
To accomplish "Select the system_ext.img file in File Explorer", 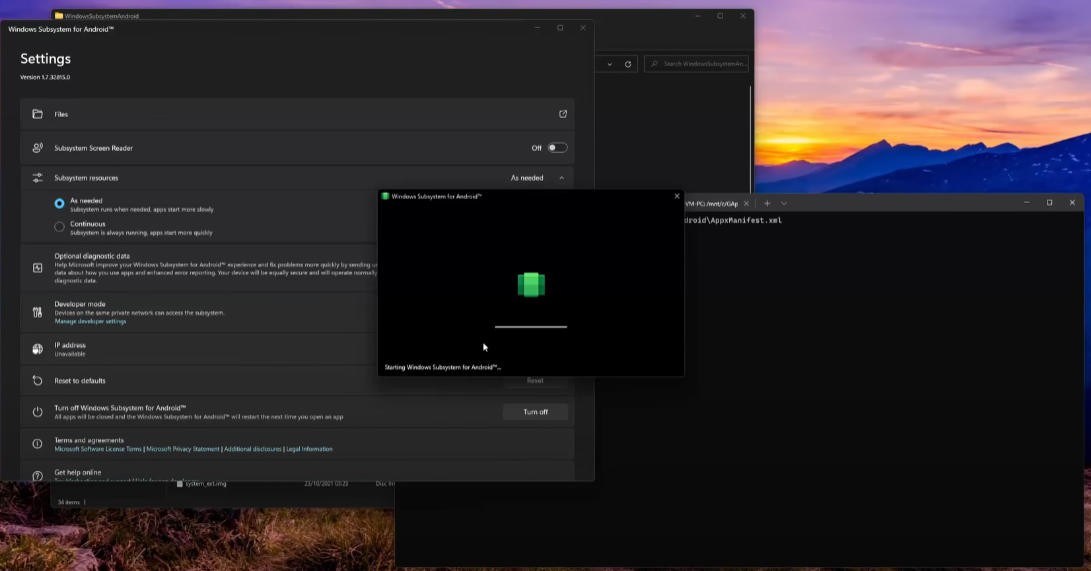I will click(205, 484).
